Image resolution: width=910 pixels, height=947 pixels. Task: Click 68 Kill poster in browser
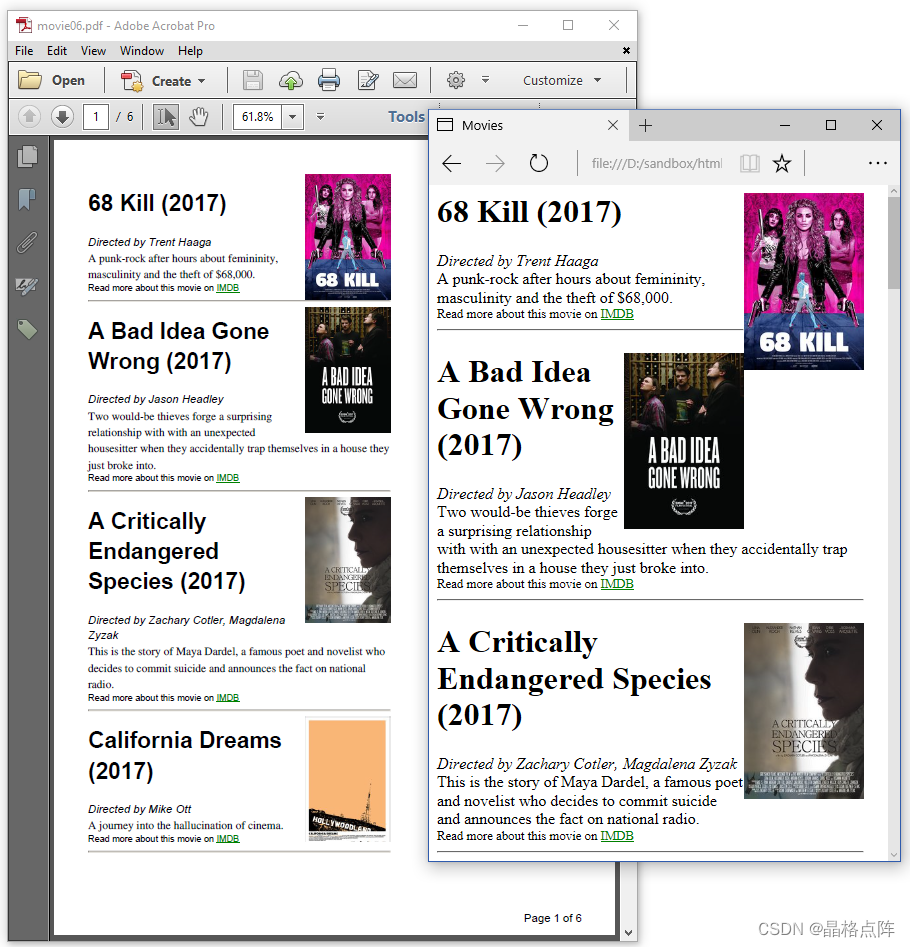pyautogui.click(x=804, y=281)
